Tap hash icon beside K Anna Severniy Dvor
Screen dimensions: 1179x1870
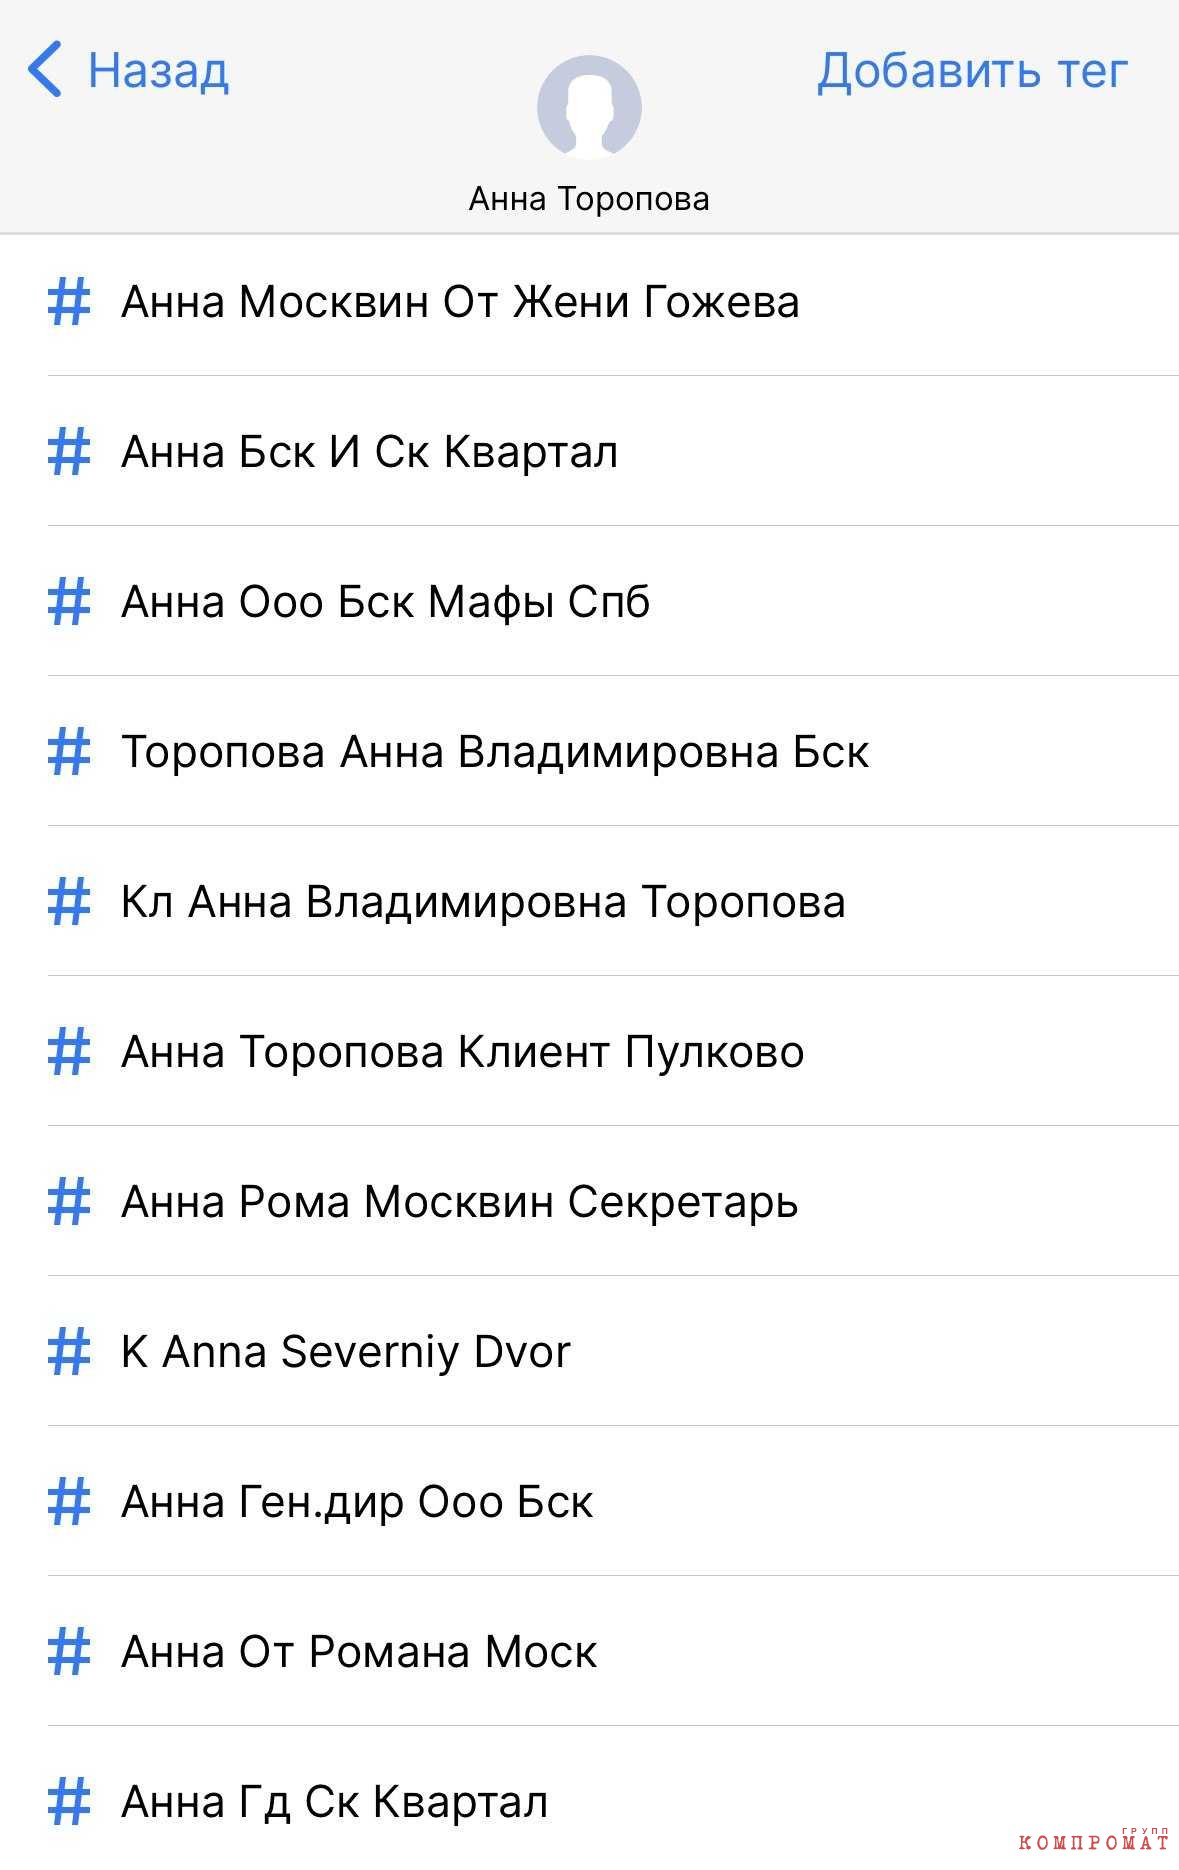click(69, 1351)
